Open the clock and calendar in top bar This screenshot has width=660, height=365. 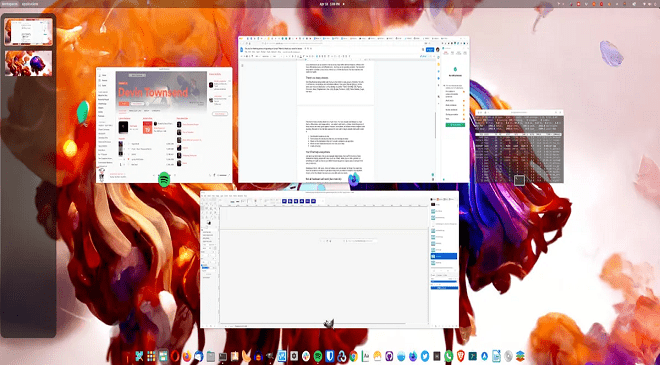pos(330,4)
